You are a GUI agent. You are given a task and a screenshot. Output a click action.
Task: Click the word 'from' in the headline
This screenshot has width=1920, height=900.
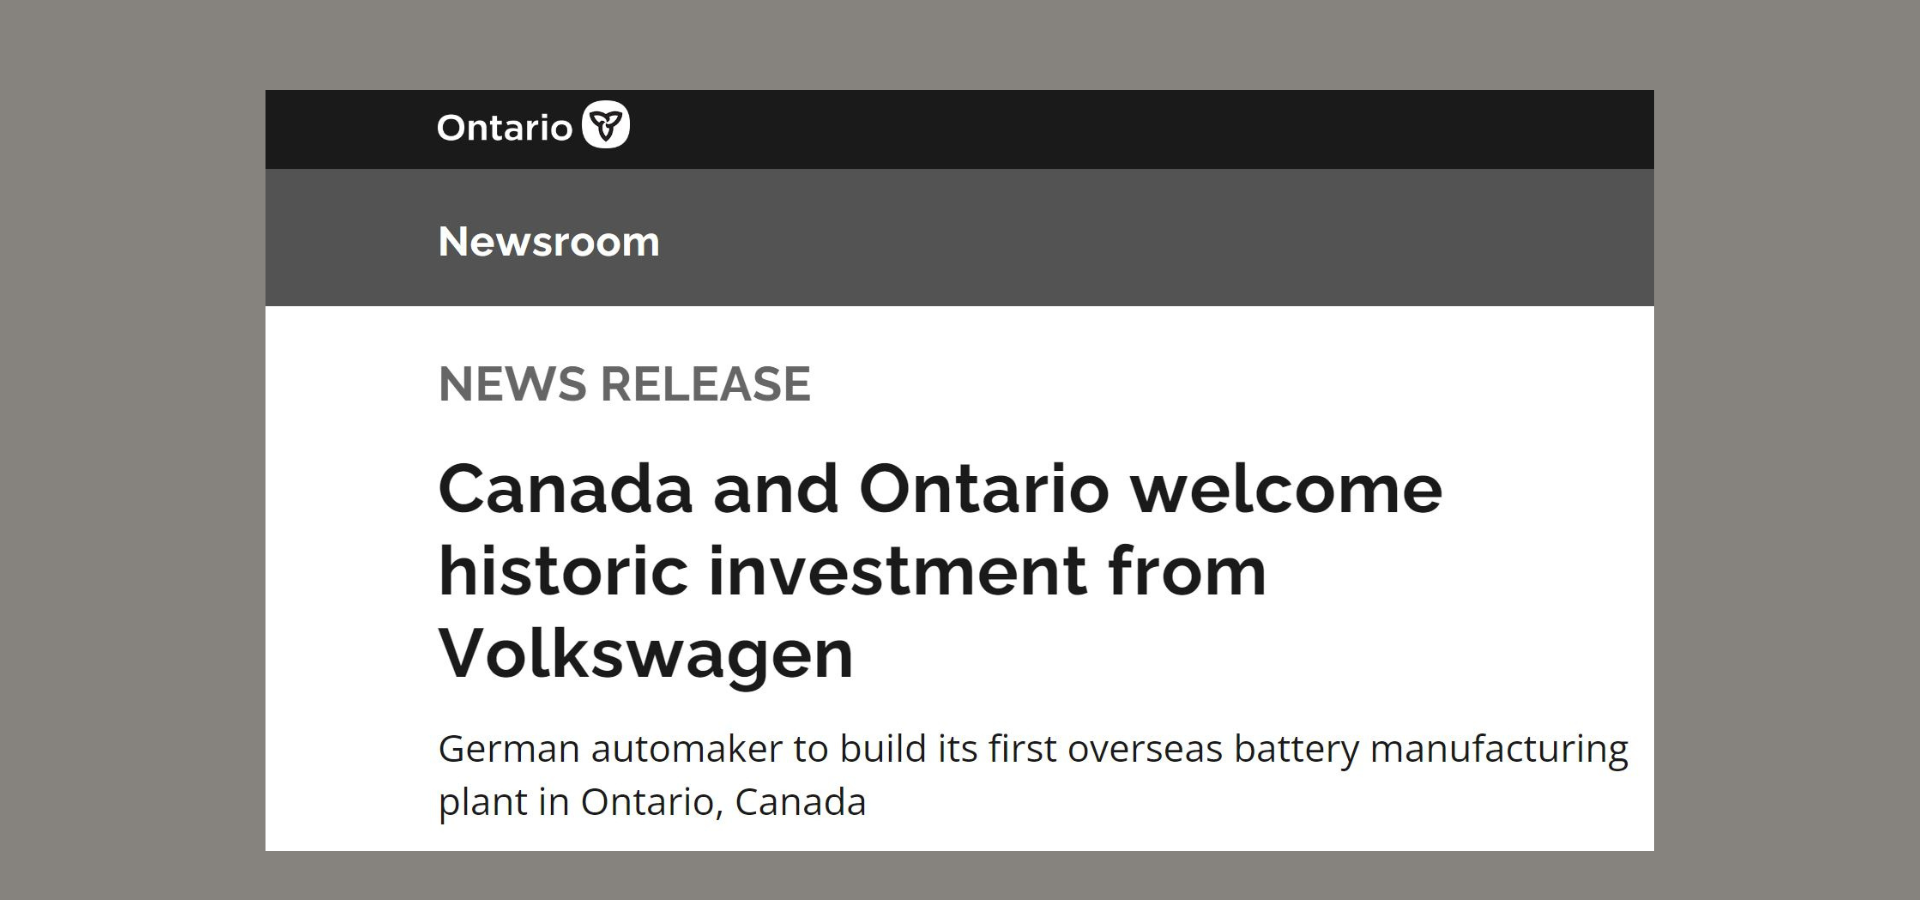coord(1187,571)
